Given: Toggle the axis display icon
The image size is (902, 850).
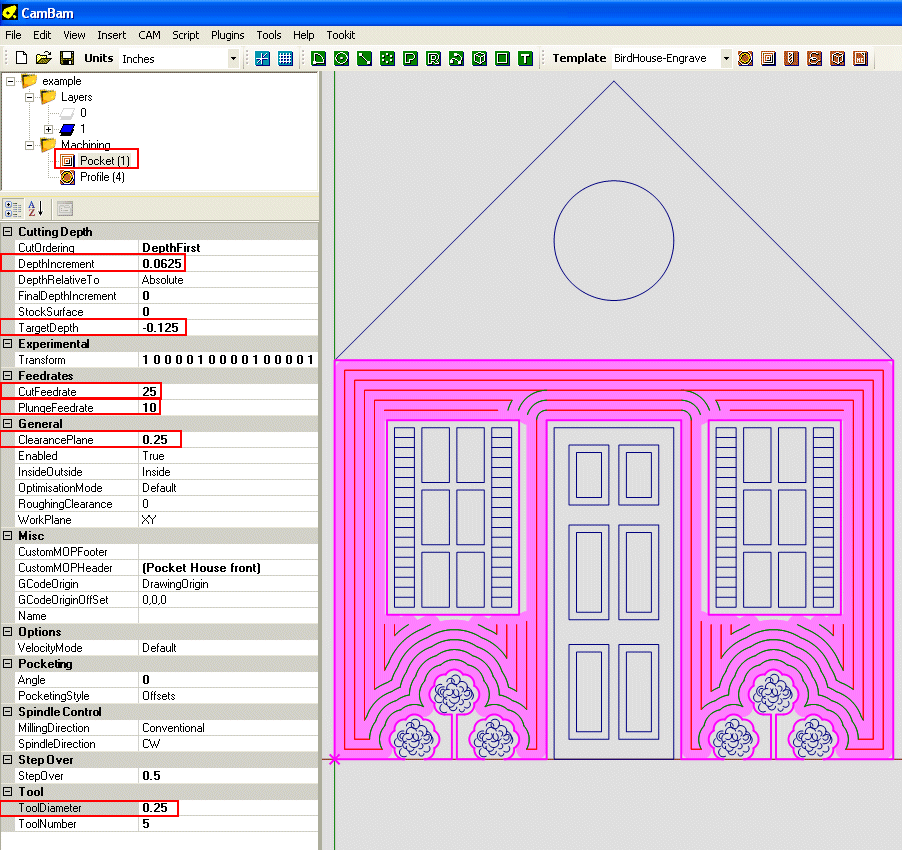Looking at the screenshot, I should click(x=262, y=59).
